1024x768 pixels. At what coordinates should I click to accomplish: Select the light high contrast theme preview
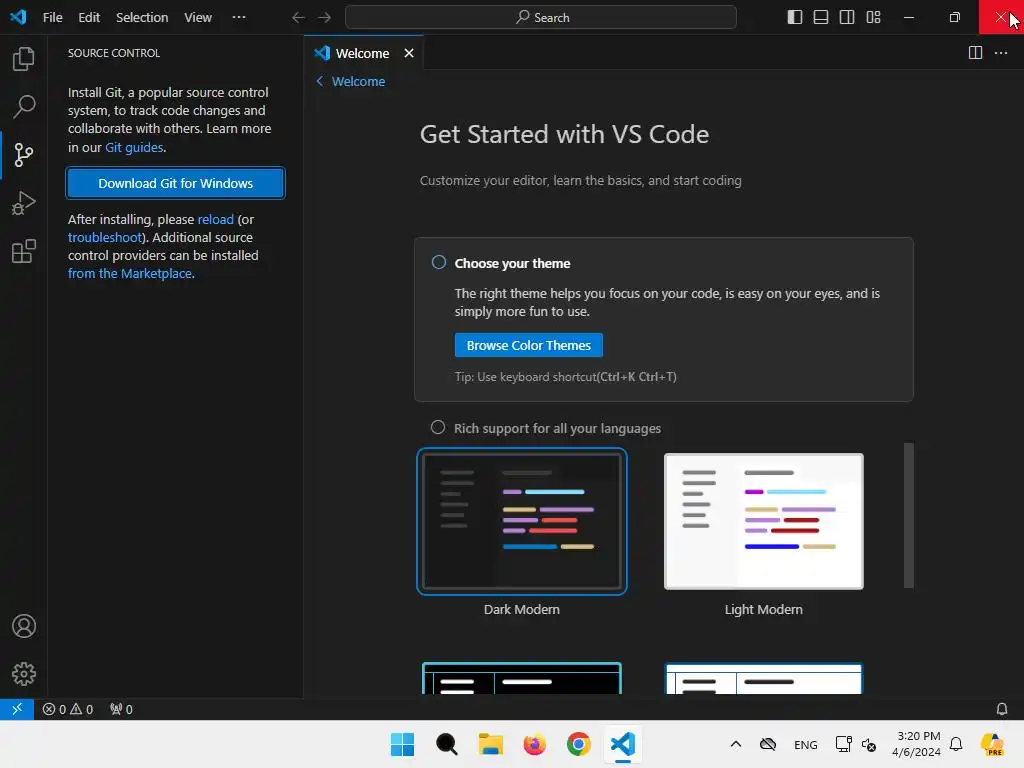763,678
